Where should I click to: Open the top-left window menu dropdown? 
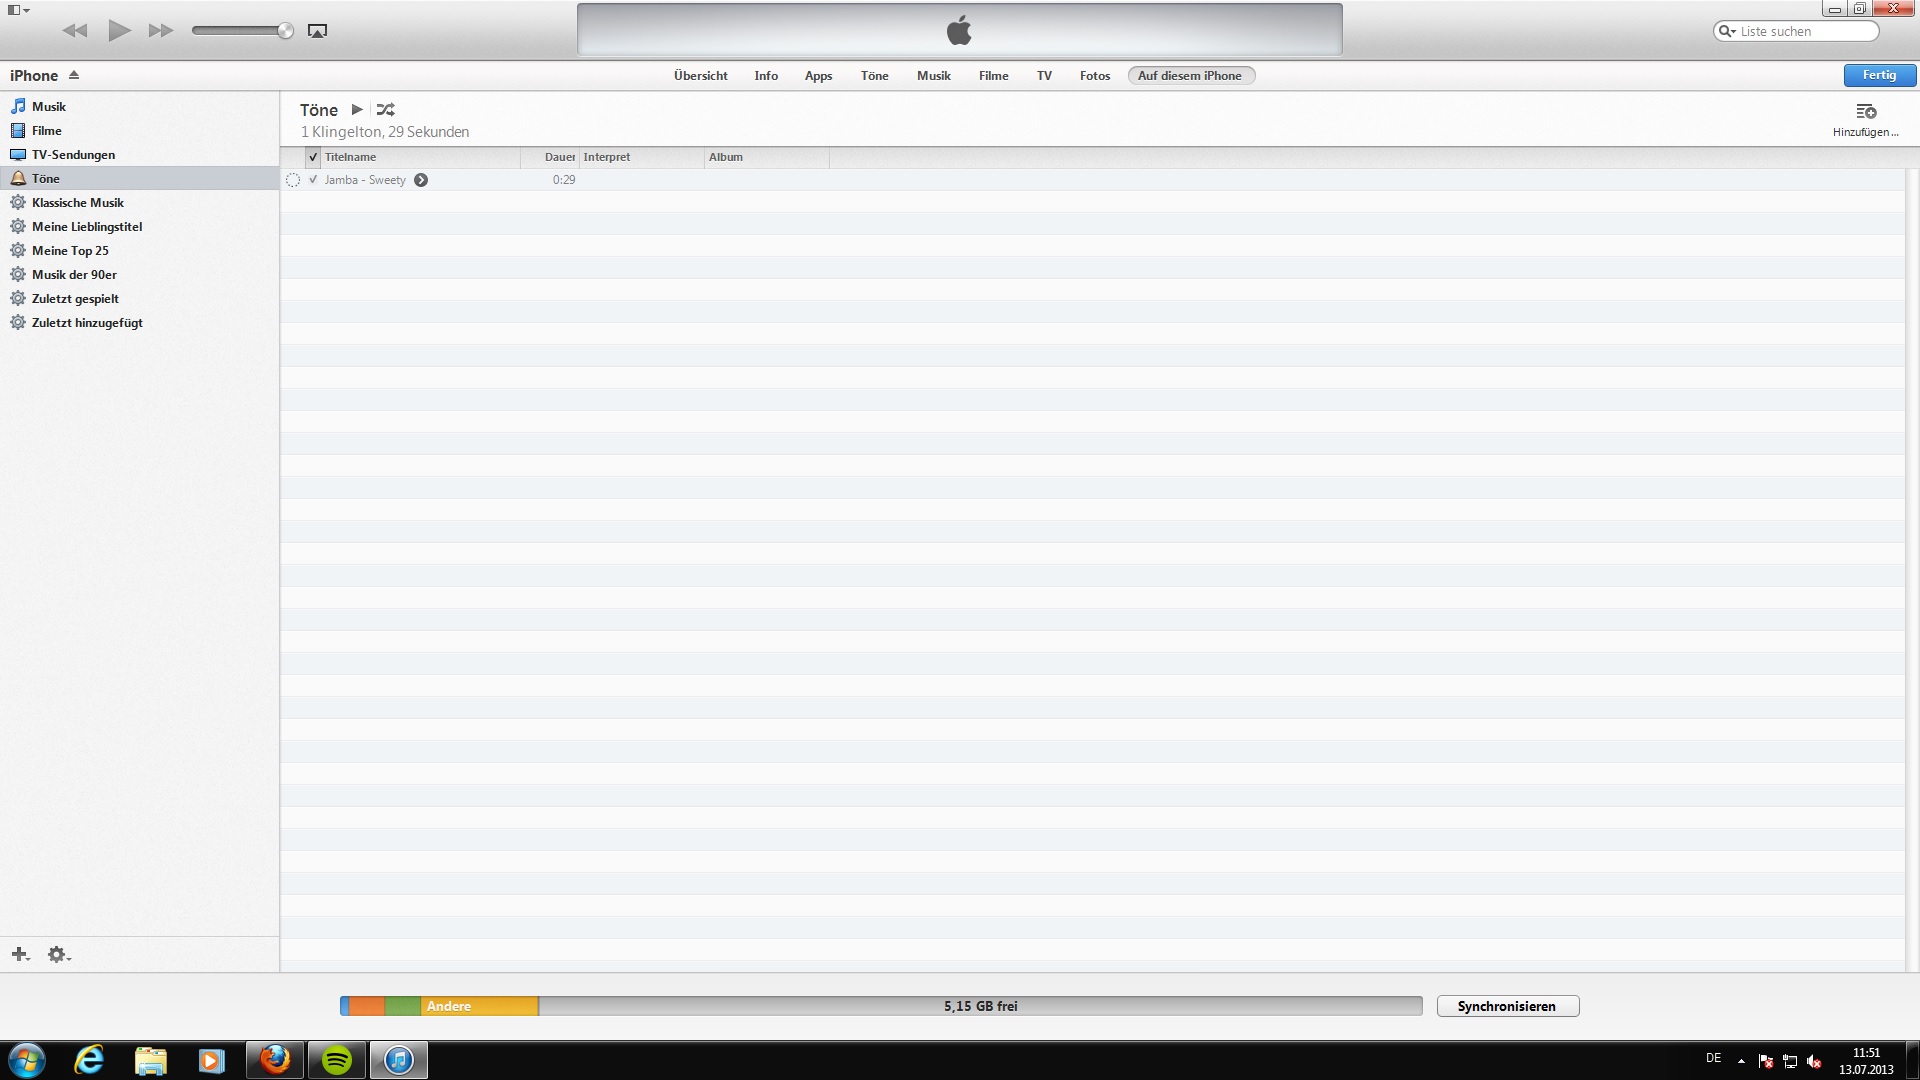[18, 10]
